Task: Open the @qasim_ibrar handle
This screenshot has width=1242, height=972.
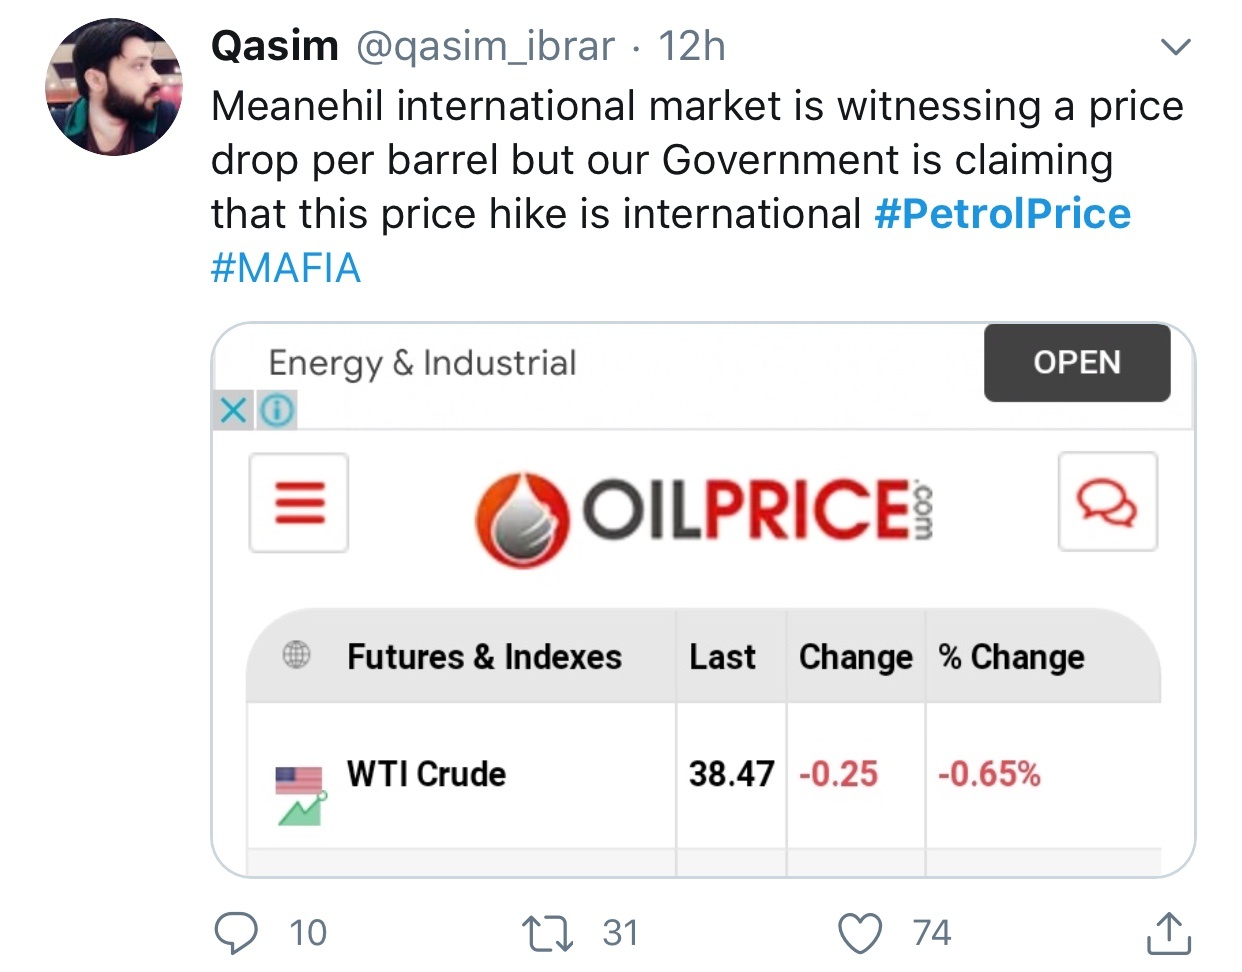Action: click(x=486, y=46)
